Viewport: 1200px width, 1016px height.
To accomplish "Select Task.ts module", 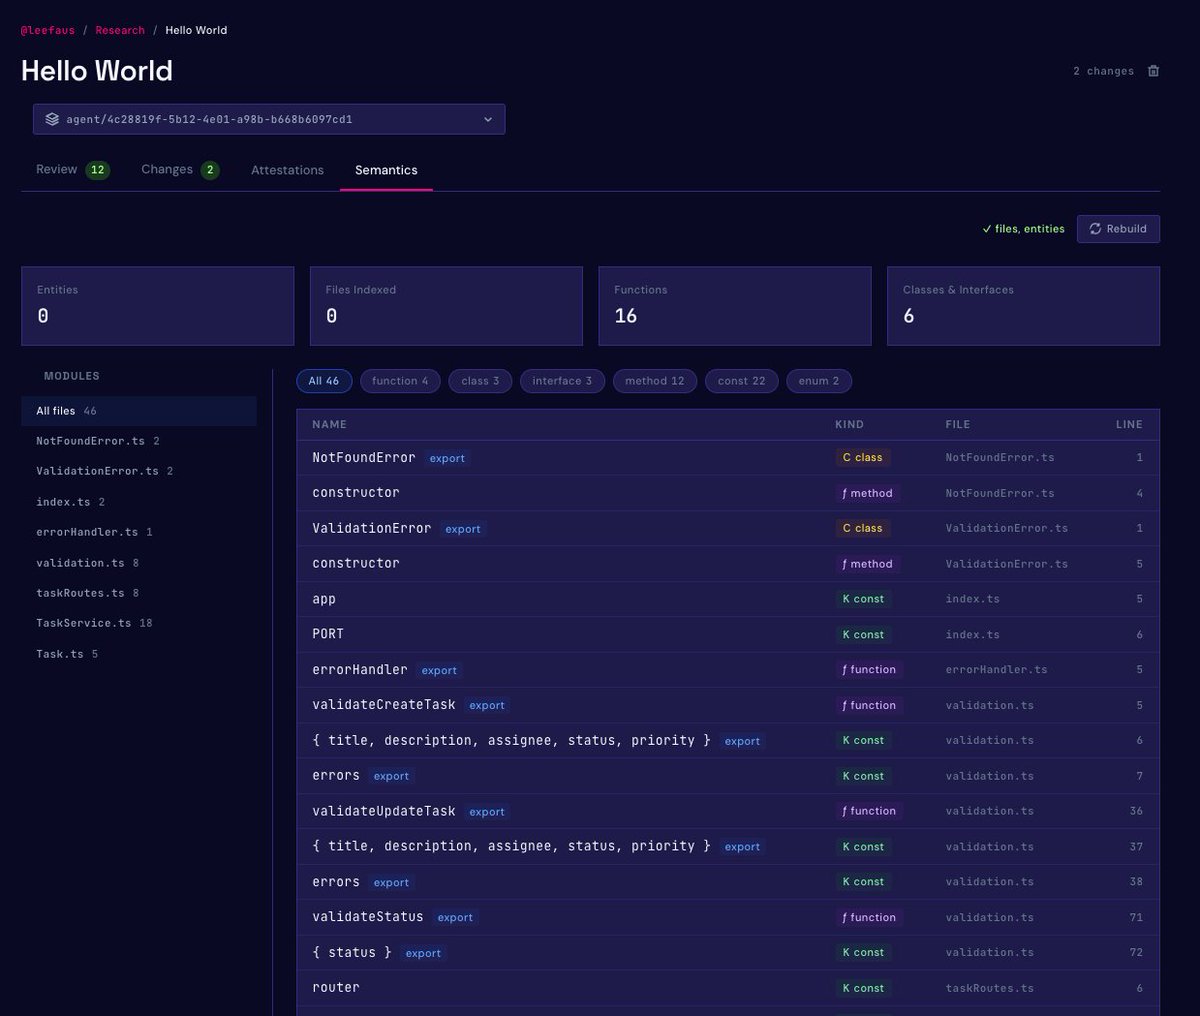I will coord(139,654).
